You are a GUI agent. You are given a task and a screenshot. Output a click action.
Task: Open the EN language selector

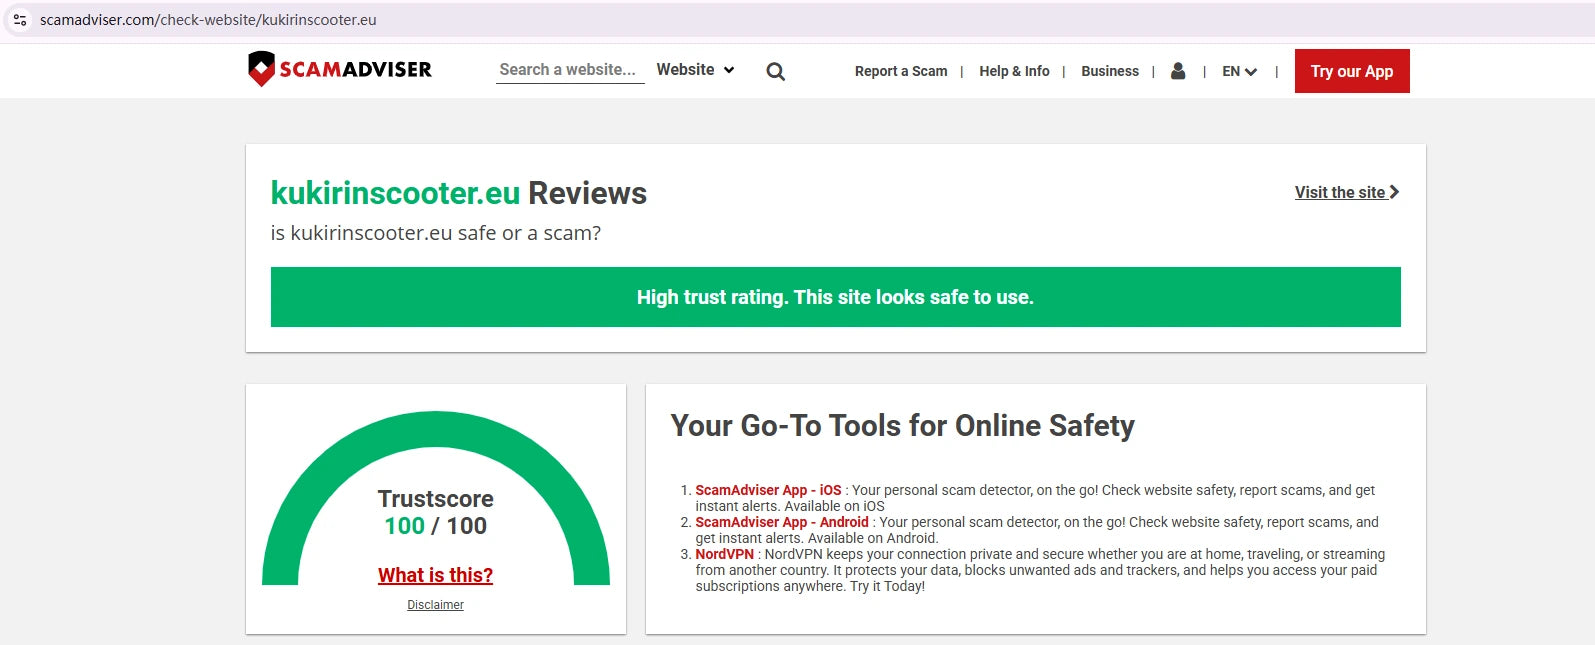coord(1239,71)
